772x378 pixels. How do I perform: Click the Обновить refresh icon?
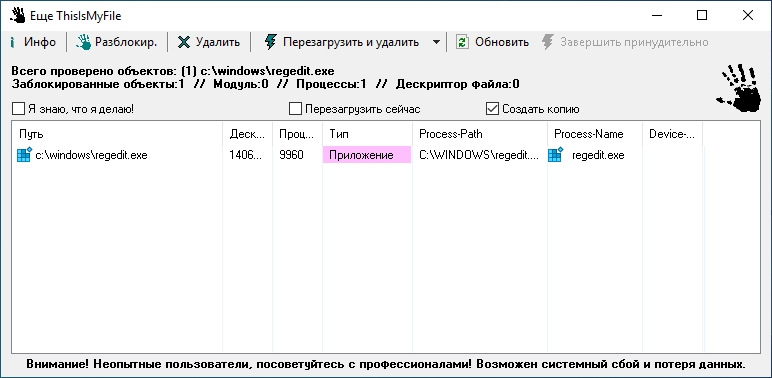[x=462, y=42]
